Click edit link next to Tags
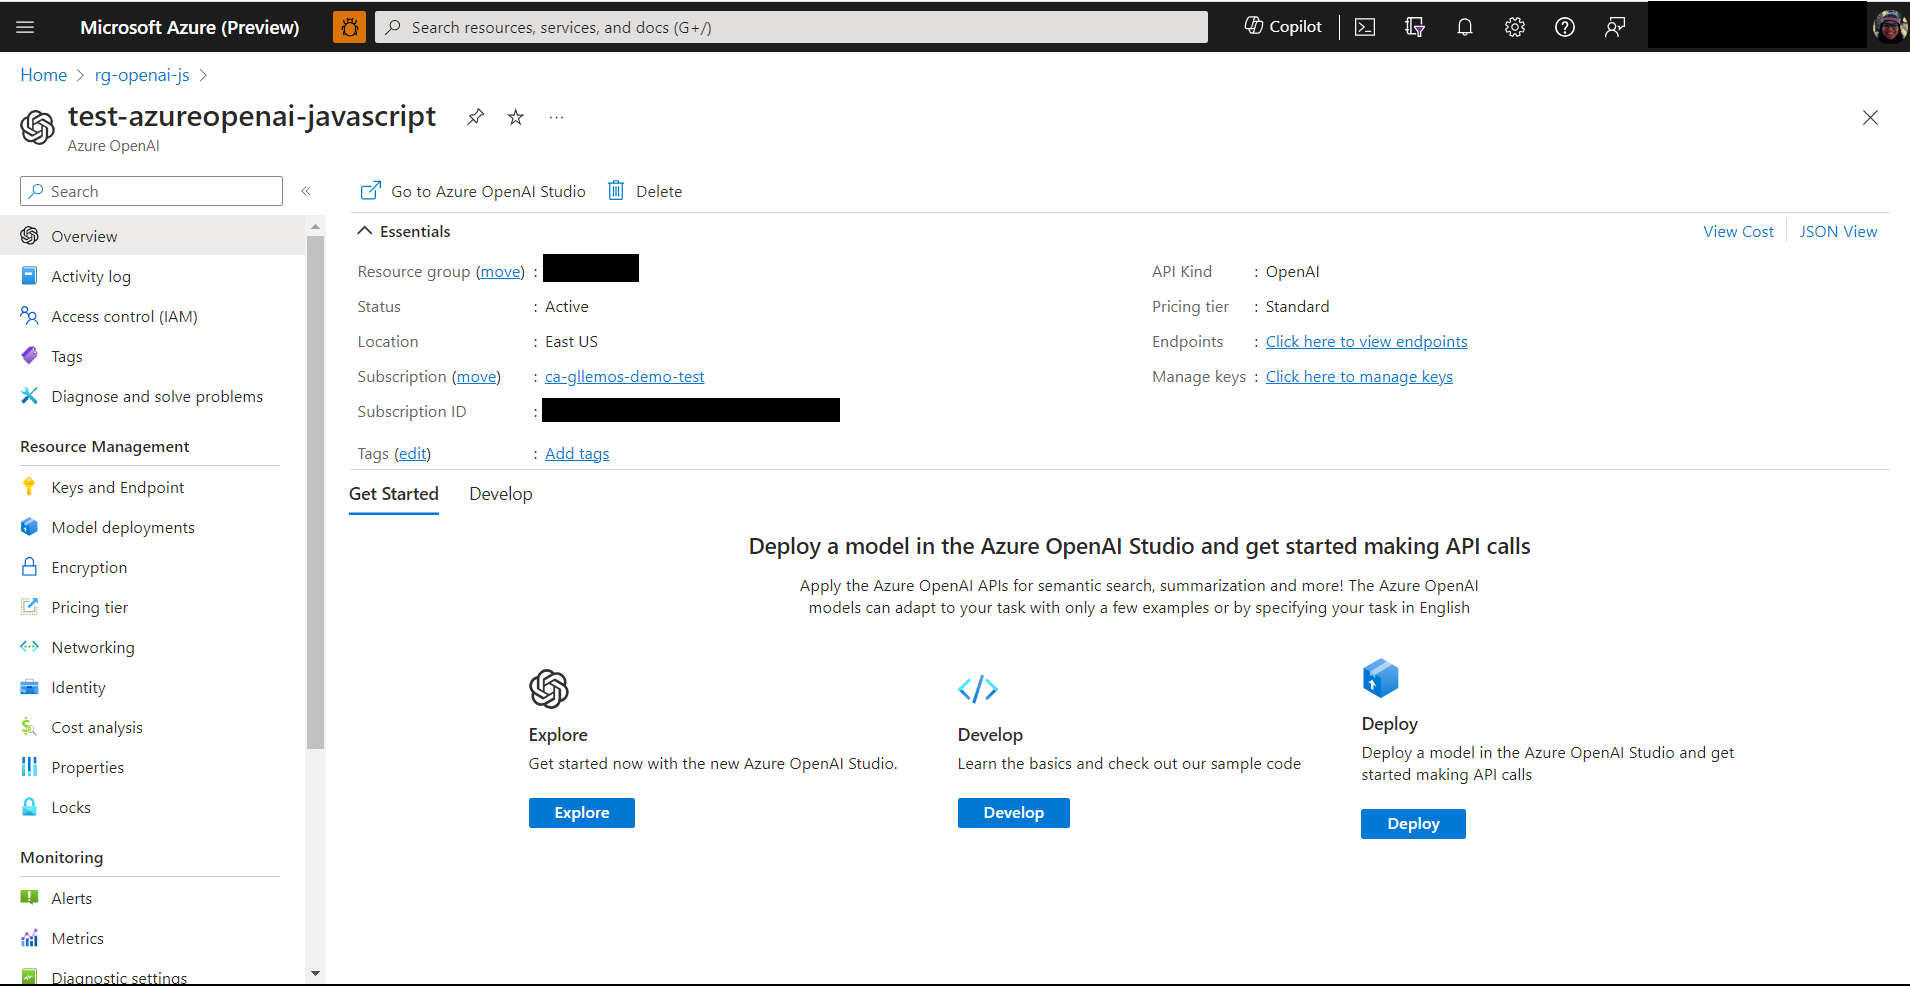The image size is (1910, 986). pyautogui.click(x=412, y=454)
